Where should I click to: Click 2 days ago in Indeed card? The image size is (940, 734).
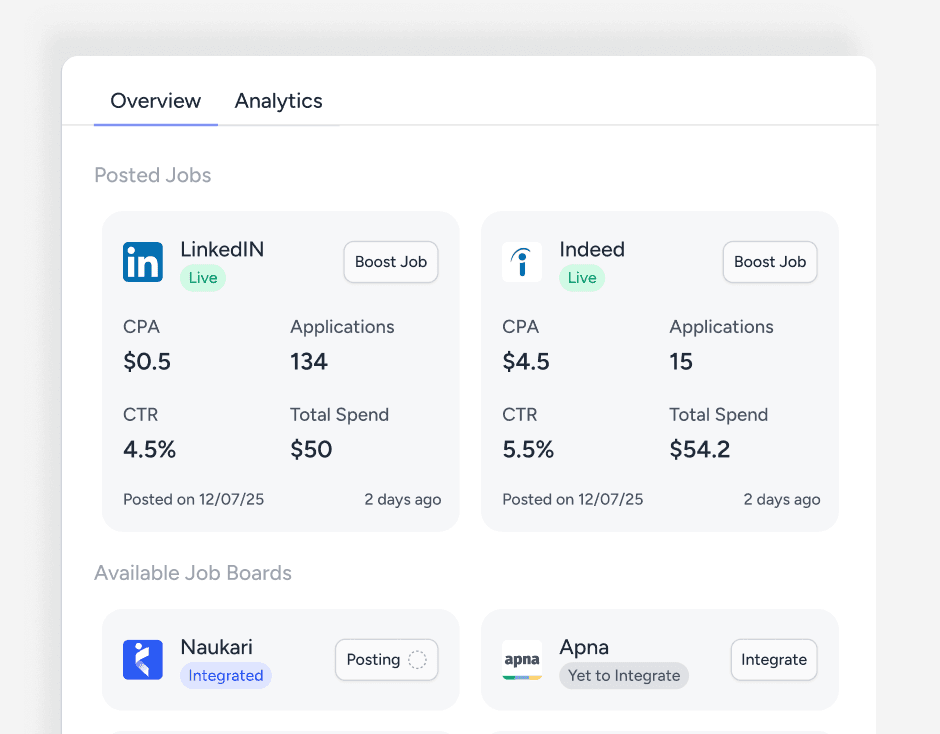click(782, 500)
